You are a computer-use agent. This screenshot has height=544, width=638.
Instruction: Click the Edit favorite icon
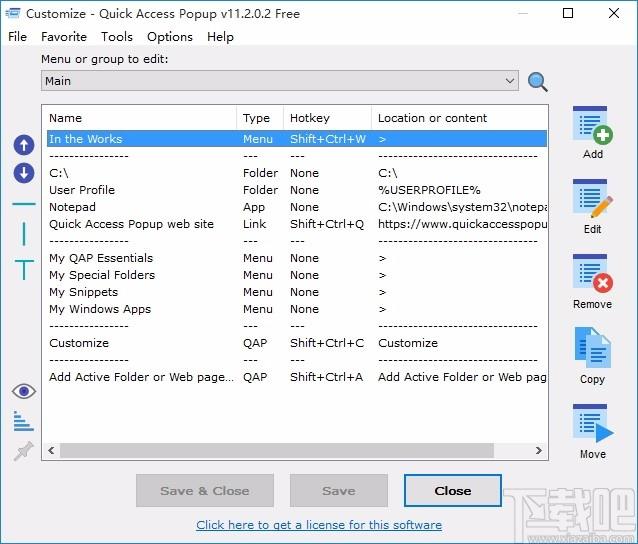point(592,199)
